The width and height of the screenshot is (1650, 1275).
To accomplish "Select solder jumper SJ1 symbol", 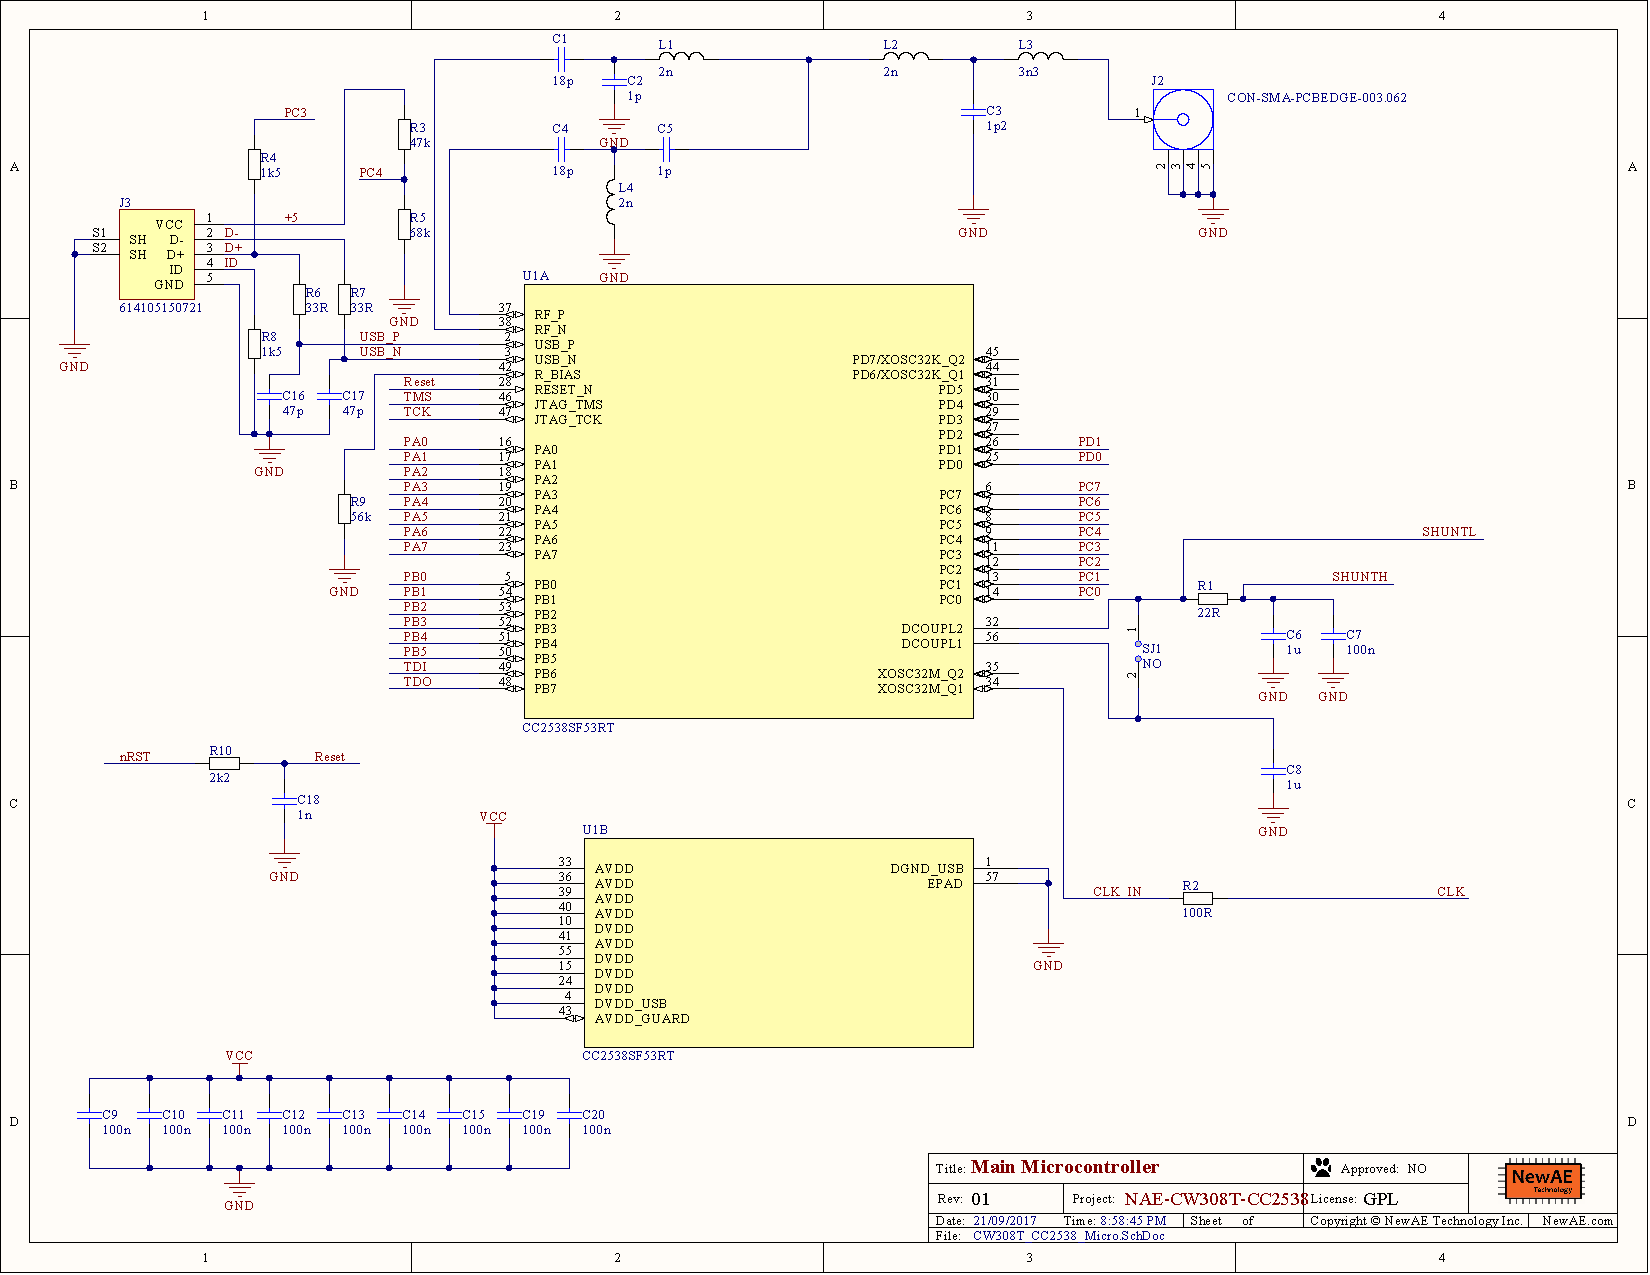I will point(1138,652).
